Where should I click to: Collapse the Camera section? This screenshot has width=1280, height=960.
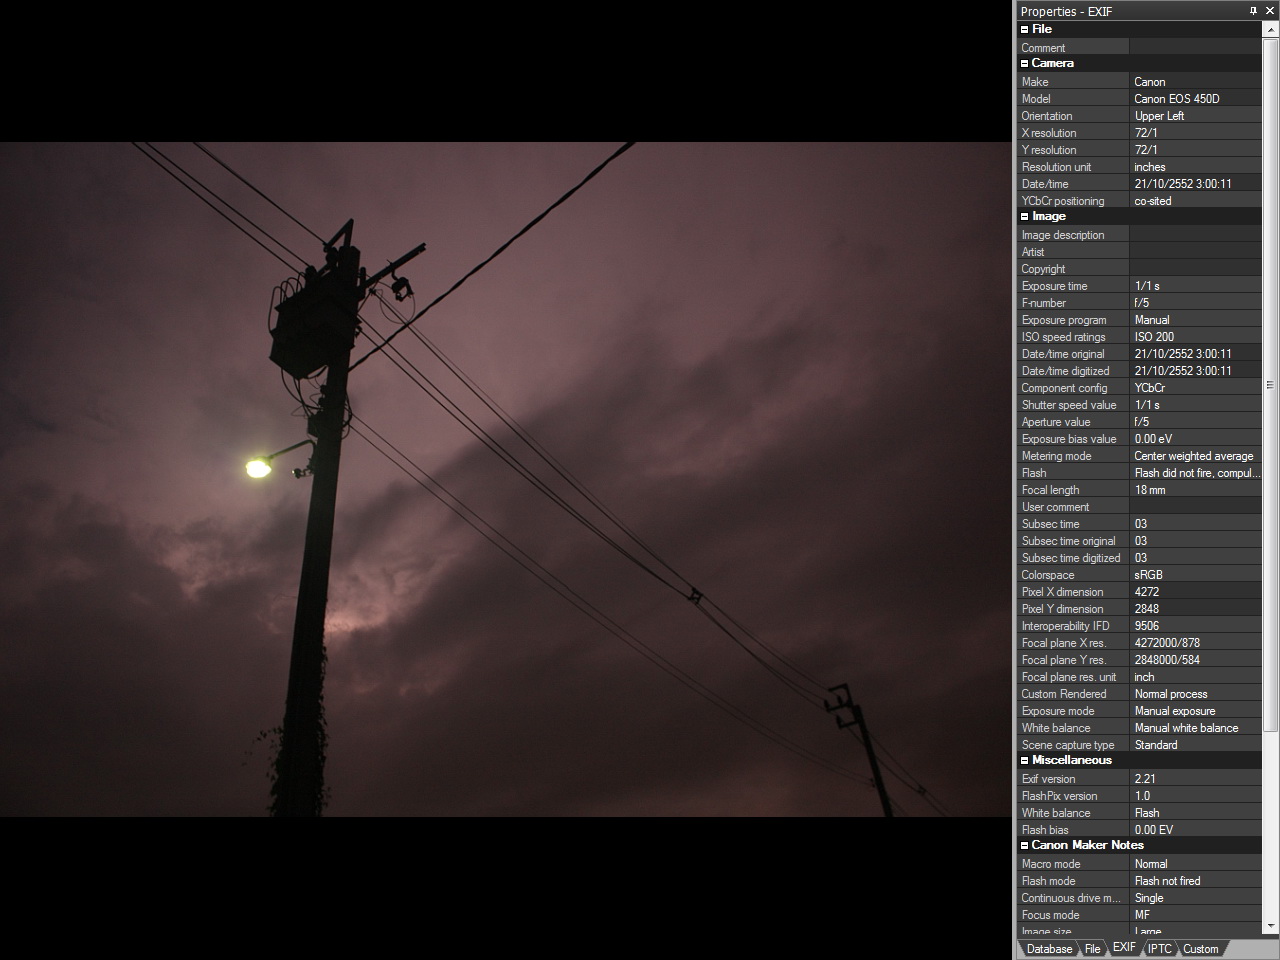point(1024,64)
